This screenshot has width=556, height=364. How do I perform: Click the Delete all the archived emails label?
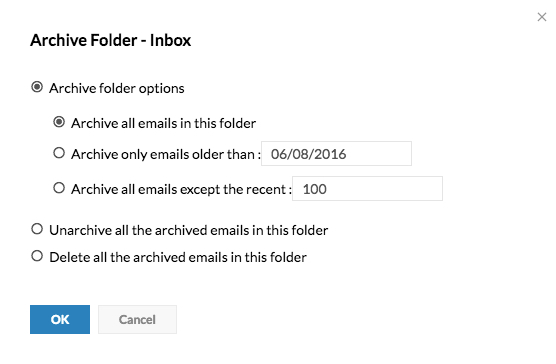pyautogui.click(x=178, y=257)
